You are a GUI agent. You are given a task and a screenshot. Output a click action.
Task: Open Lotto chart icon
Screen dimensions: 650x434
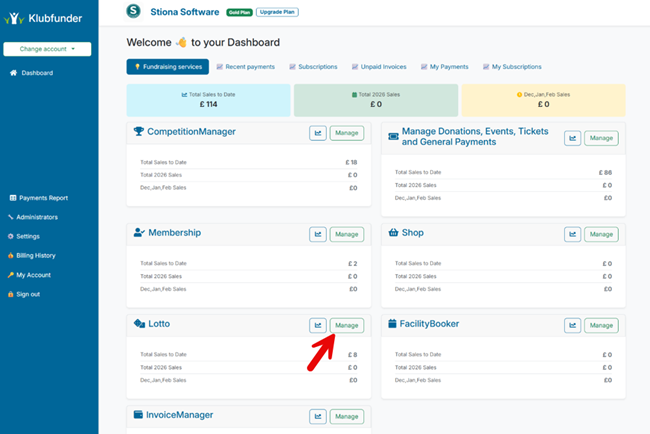[318, 325]
